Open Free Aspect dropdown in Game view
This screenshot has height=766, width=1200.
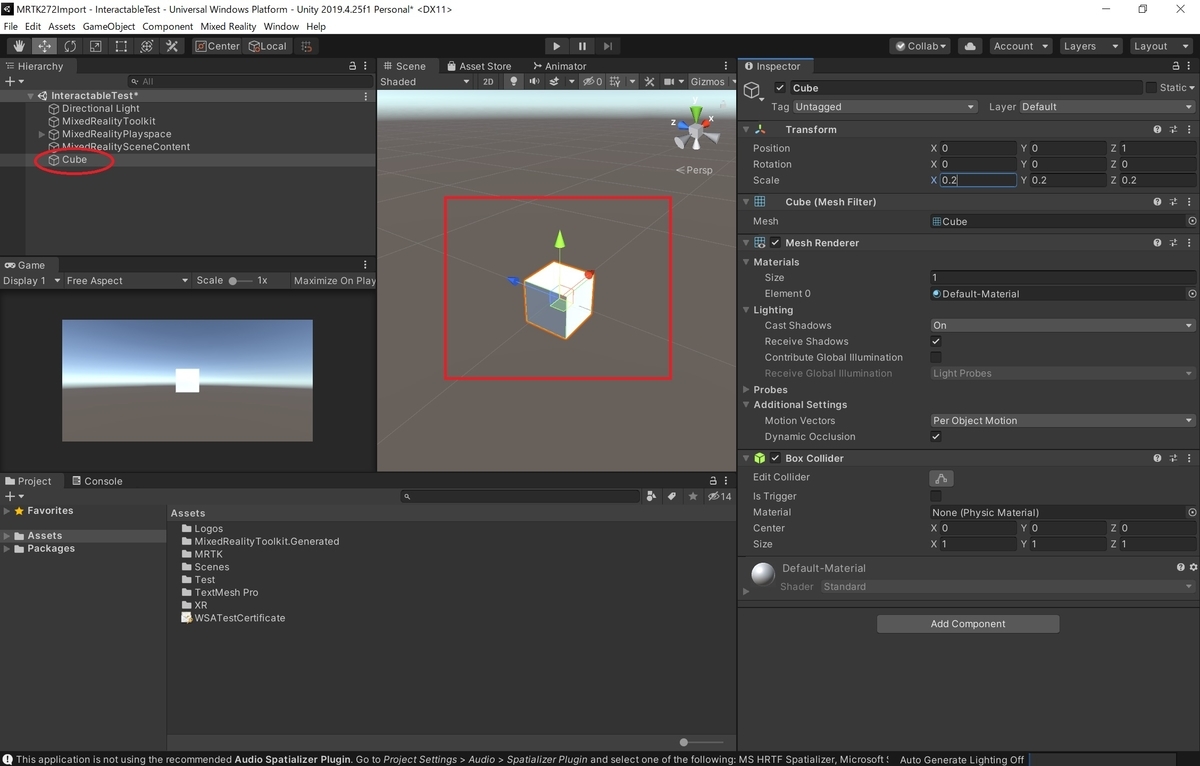point(127,281)
